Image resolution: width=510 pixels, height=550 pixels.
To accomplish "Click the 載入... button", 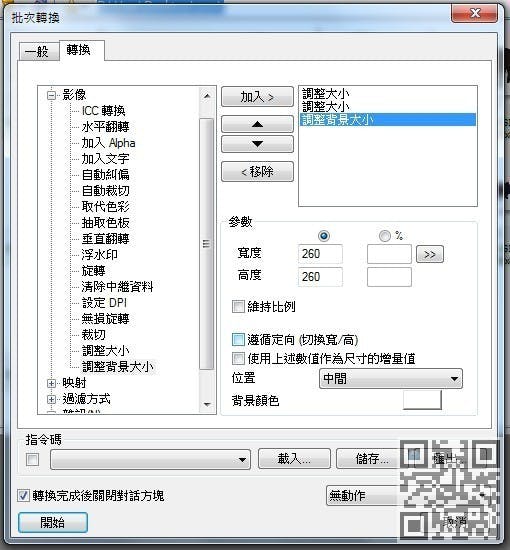I will tap(294, 458).
